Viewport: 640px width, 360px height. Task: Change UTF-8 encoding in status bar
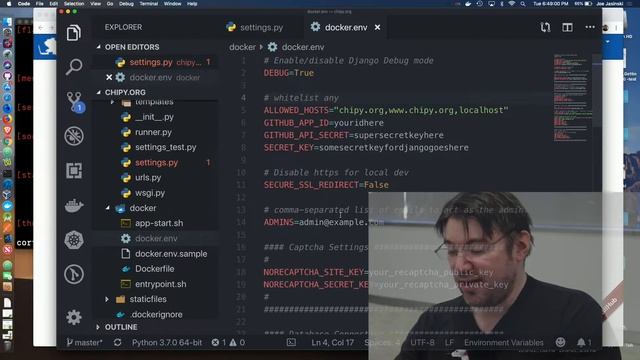click(422, 342)
